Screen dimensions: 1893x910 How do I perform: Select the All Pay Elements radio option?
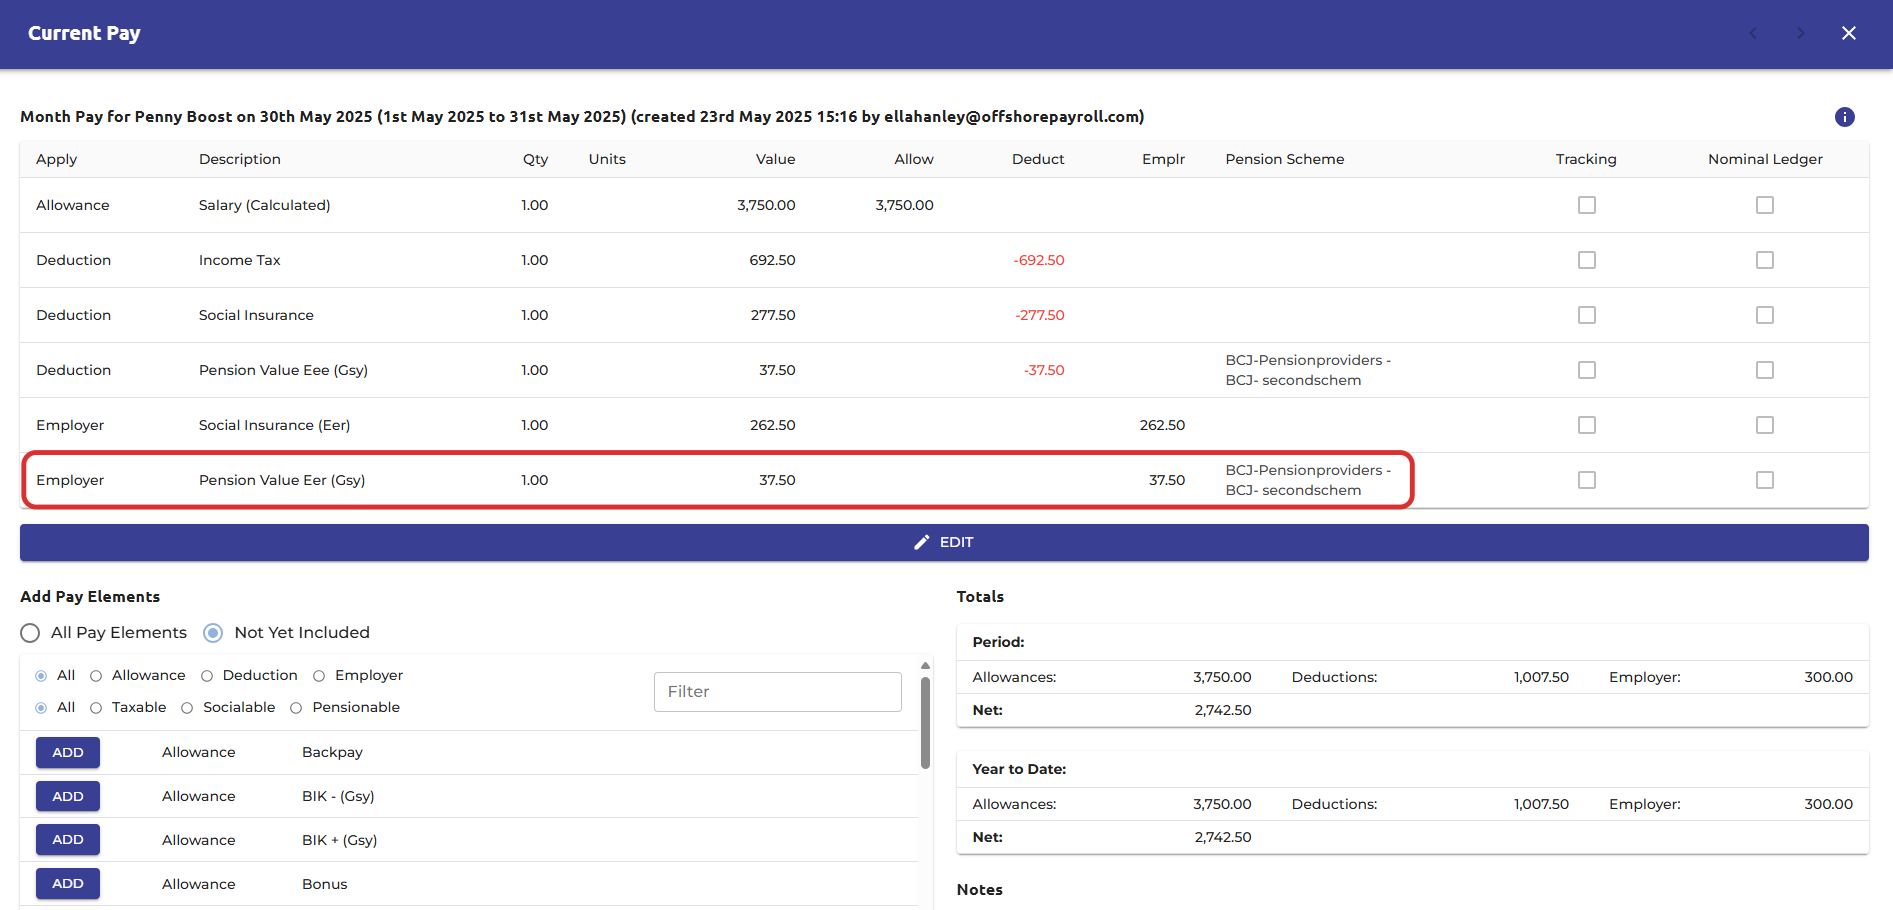[x=30, y=633]
